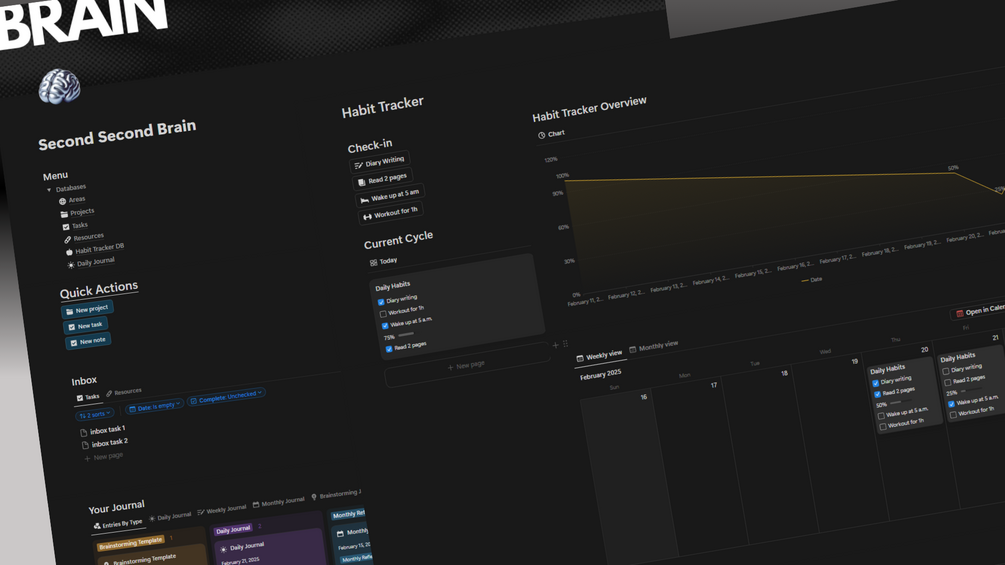The width and height of the screenshot is (1005, 565).
Task: Click the 50% data point label on chart
Action: click(x=953, y=168)
